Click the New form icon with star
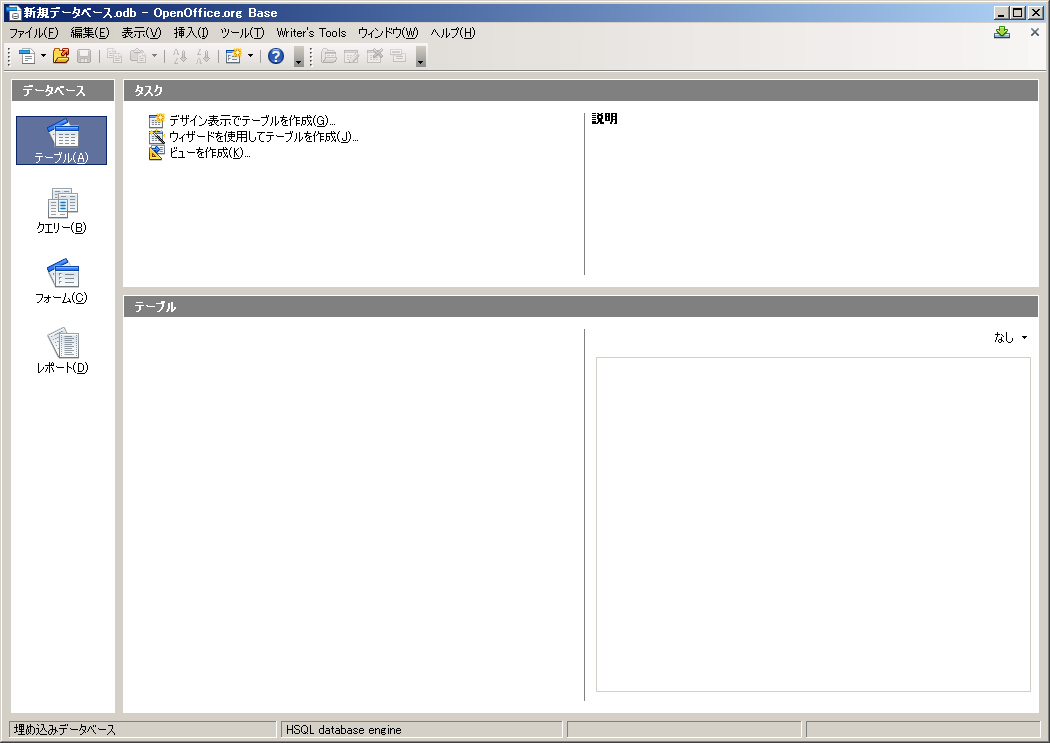This screenshot has width=1050, height=743. [233, 56]
